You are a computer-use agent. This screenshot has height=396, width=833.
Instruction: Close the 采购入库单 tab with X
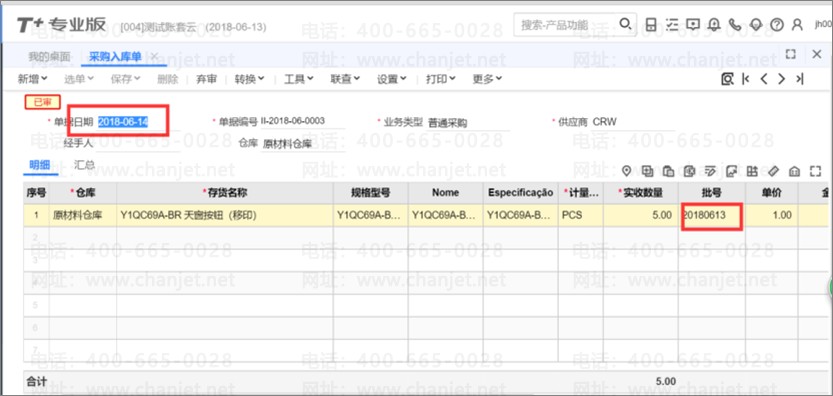154,56
